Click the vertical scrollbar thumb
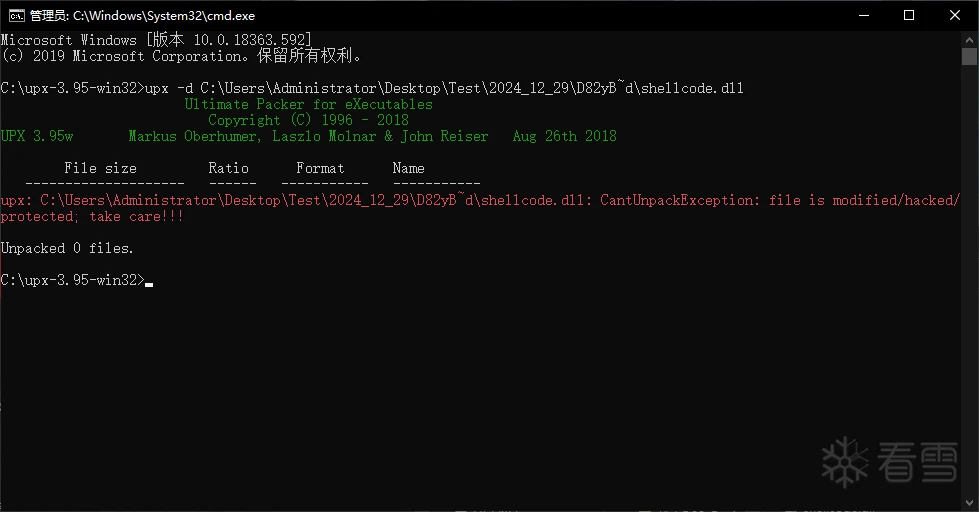979x512 pixels. (969, 56)
